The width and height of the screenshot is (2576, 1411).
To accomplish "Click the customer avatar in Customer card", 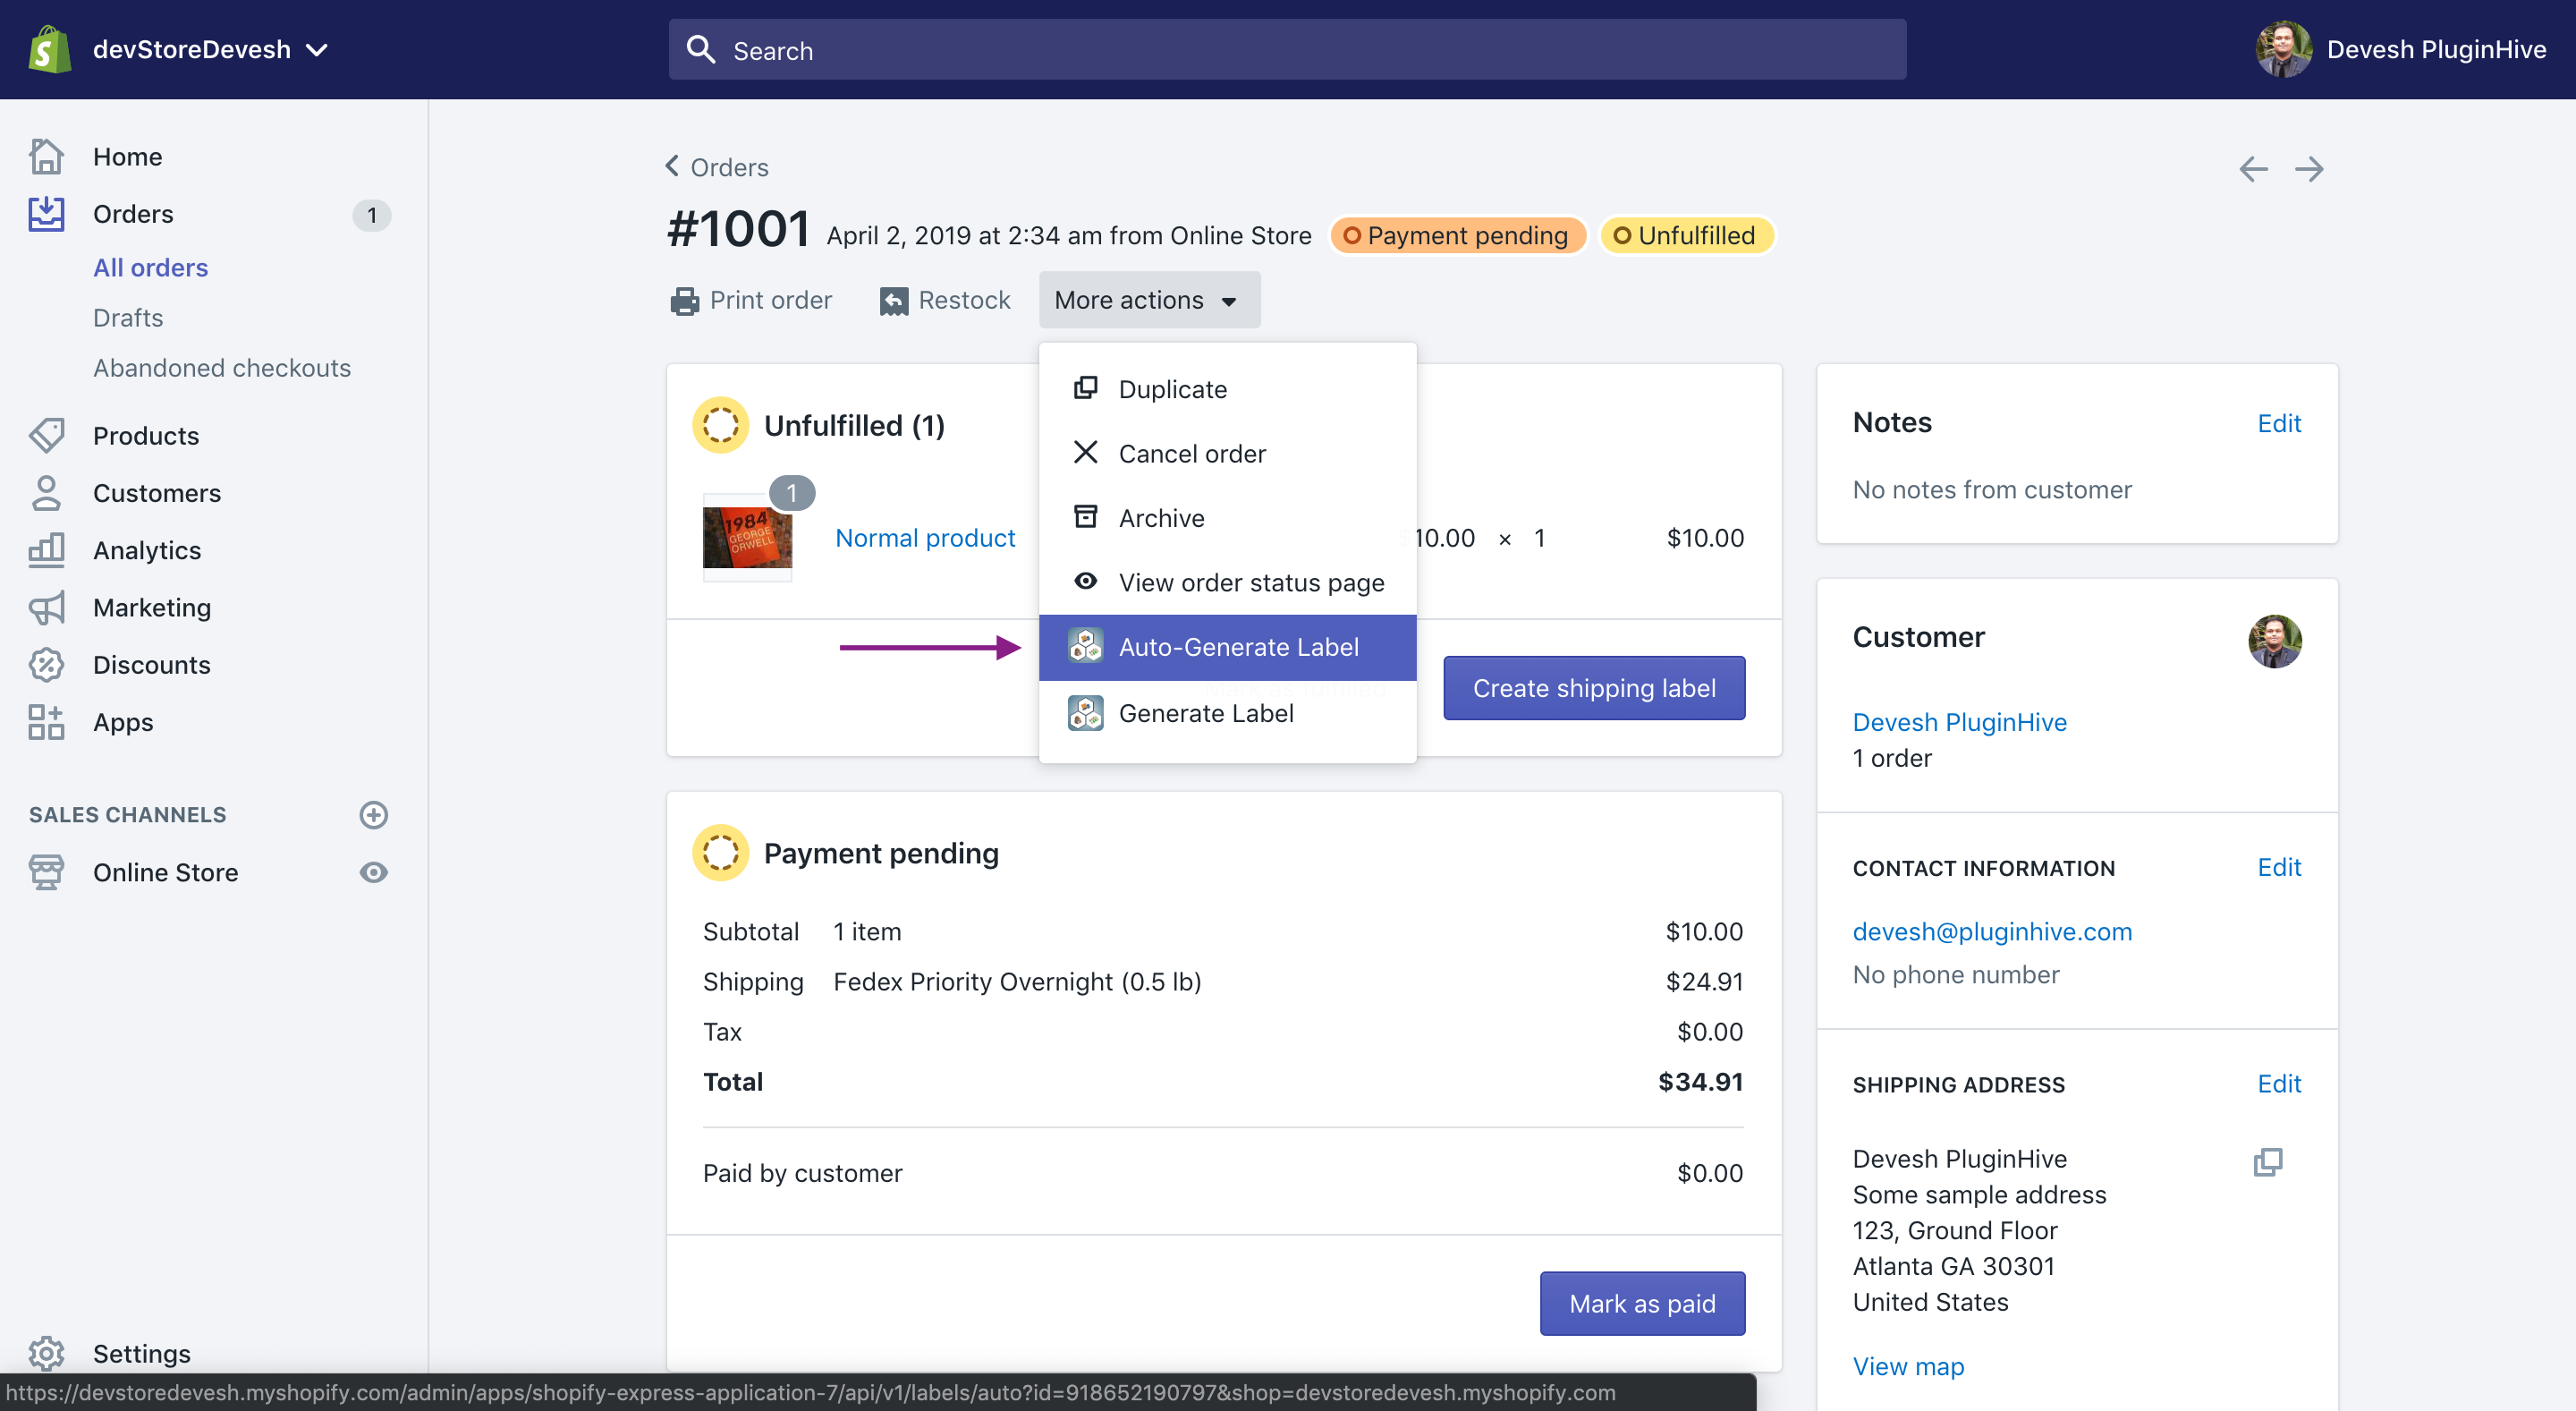I will 2275,641.
